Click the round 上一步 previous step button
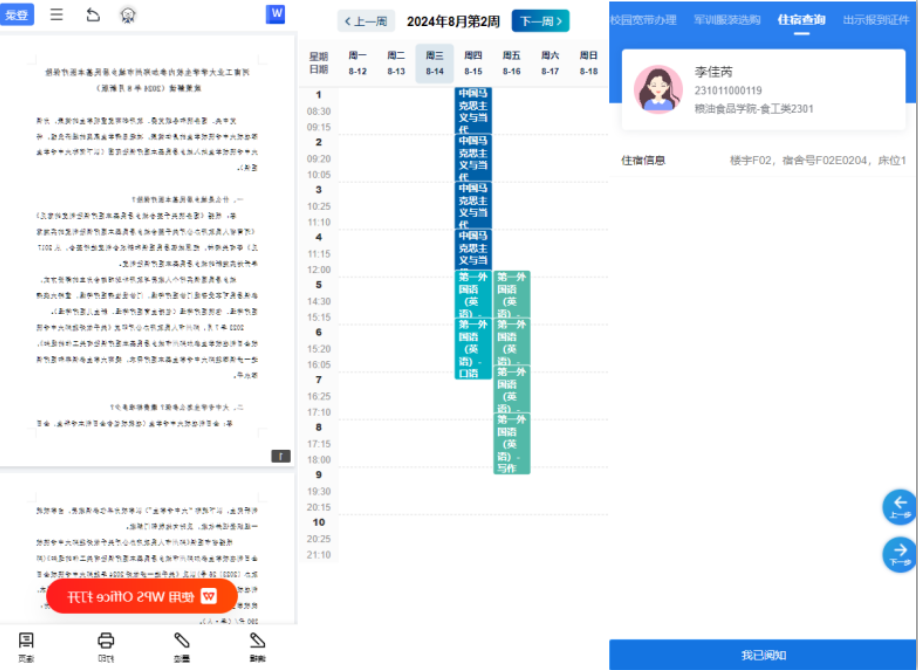The width and height of the screenshot is (918, 670). (x=900, y=506)
